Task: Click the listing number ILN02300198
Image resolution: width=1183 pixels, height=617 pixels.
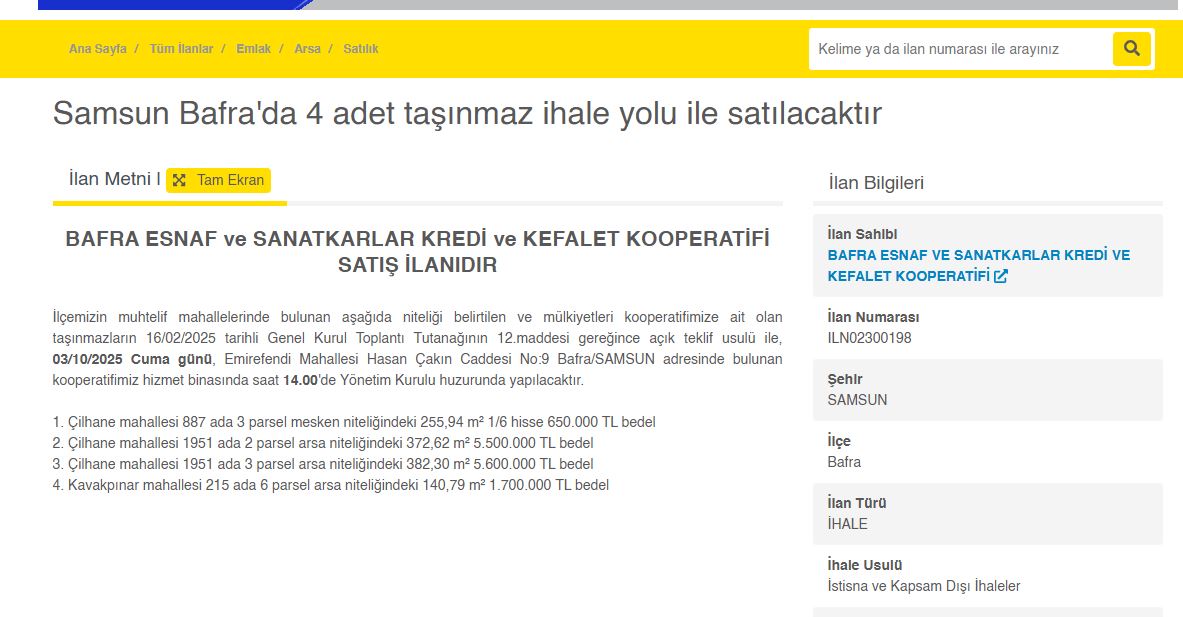Action: (x=869, y=338)
